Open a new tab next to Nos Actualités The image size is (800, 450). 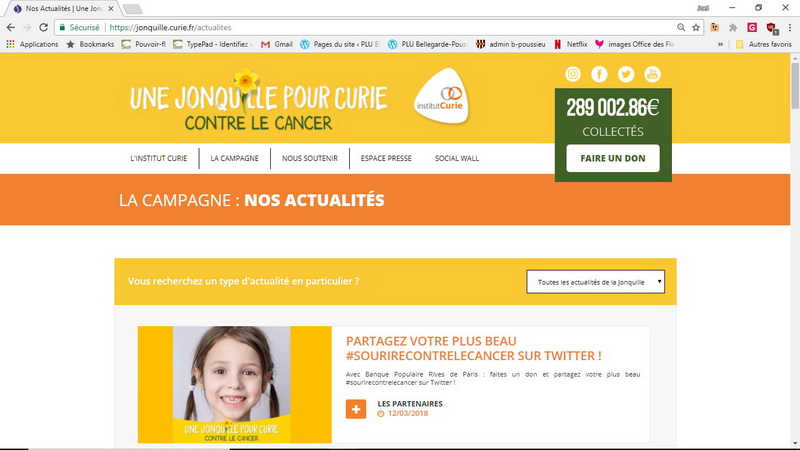click(x=133, y=9)
